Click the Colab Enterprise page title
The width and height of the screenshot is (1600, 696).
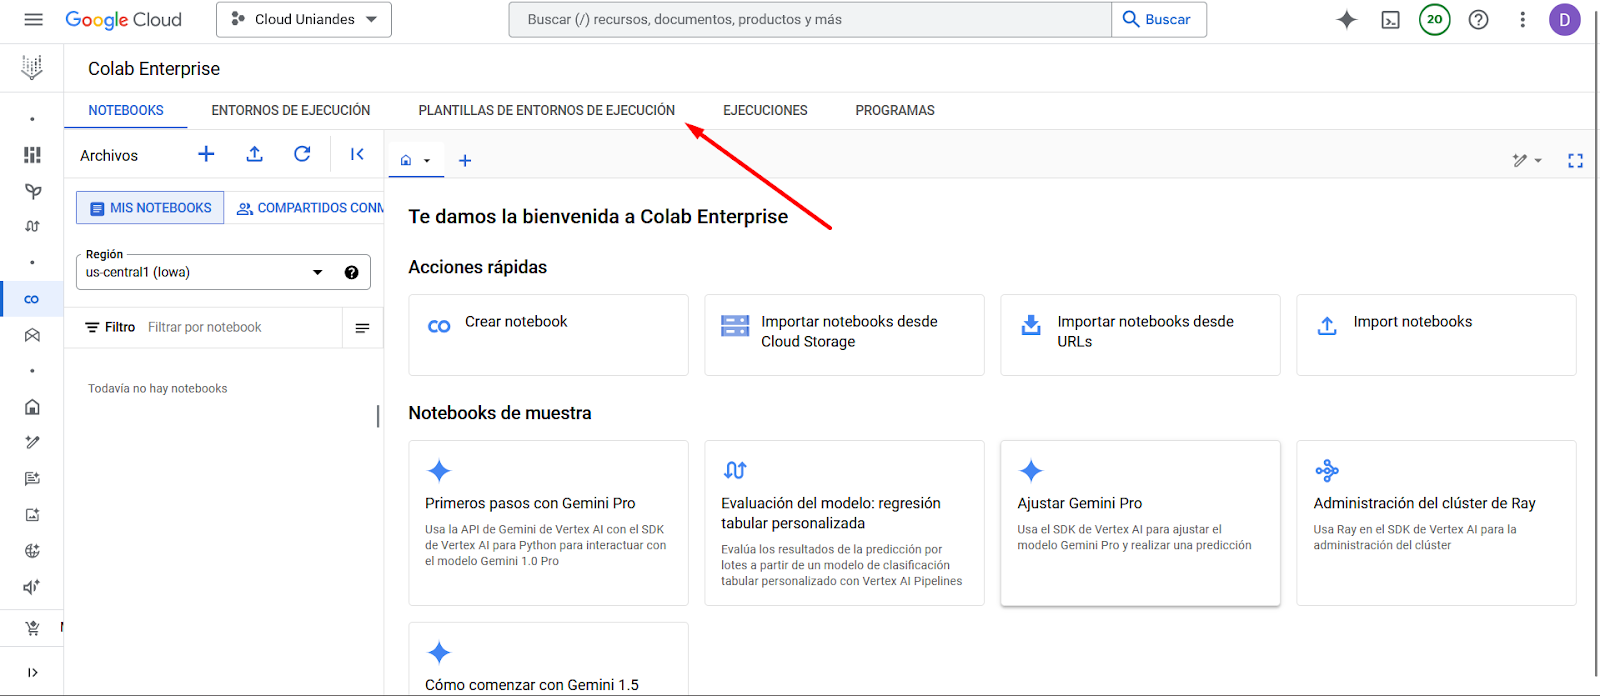click(154, 68)
